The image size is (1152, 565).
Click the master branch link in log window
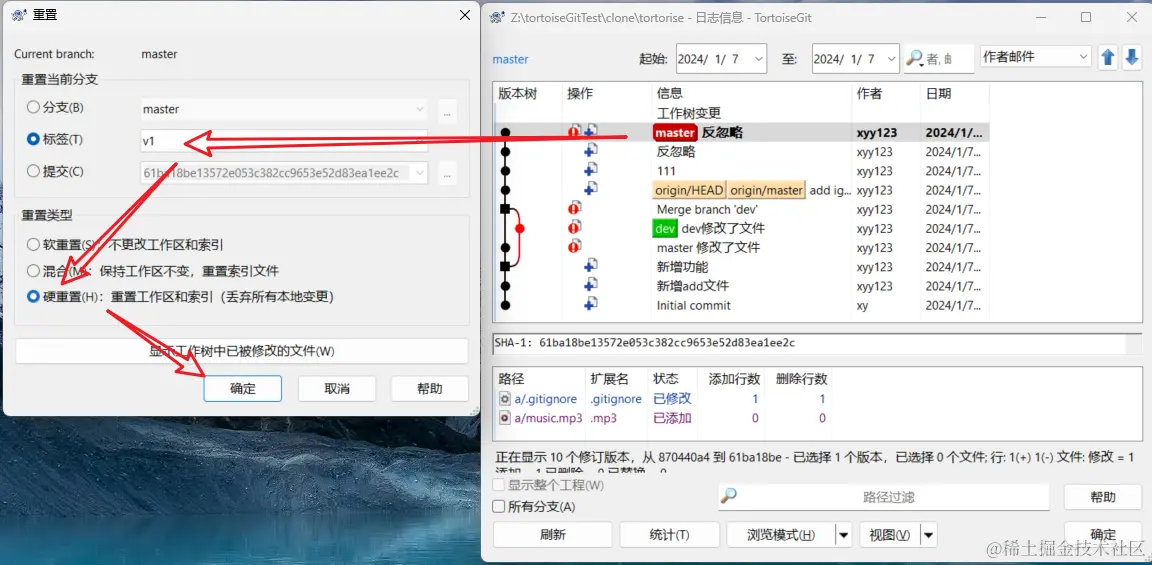pyautogui.click(x=510, y=60)
